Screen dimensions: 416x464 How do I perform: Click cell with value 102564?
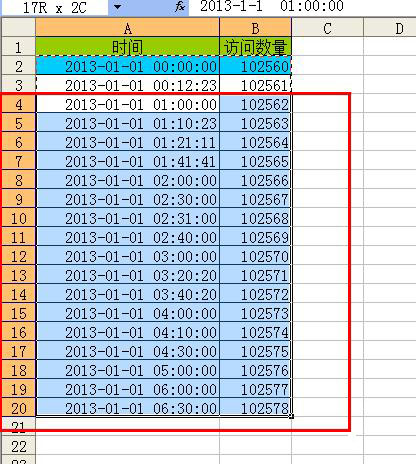click(x=255, y=142)
